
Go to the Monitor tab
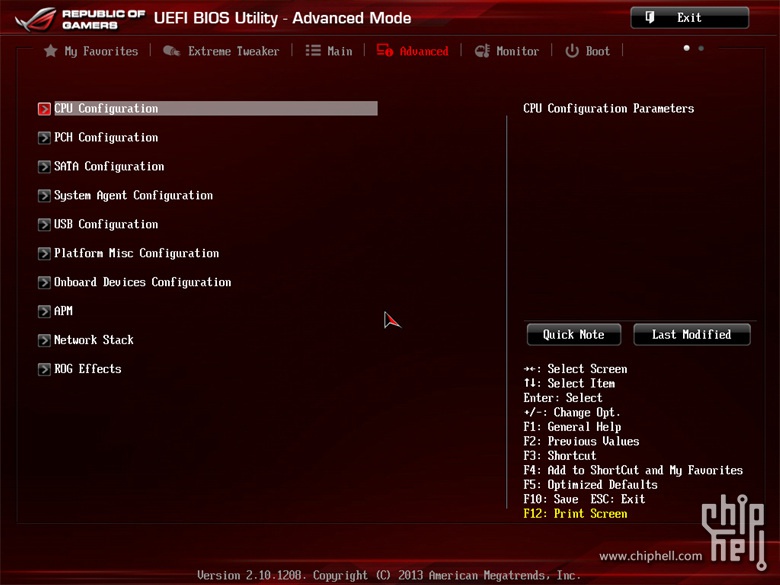coord(517,51)
